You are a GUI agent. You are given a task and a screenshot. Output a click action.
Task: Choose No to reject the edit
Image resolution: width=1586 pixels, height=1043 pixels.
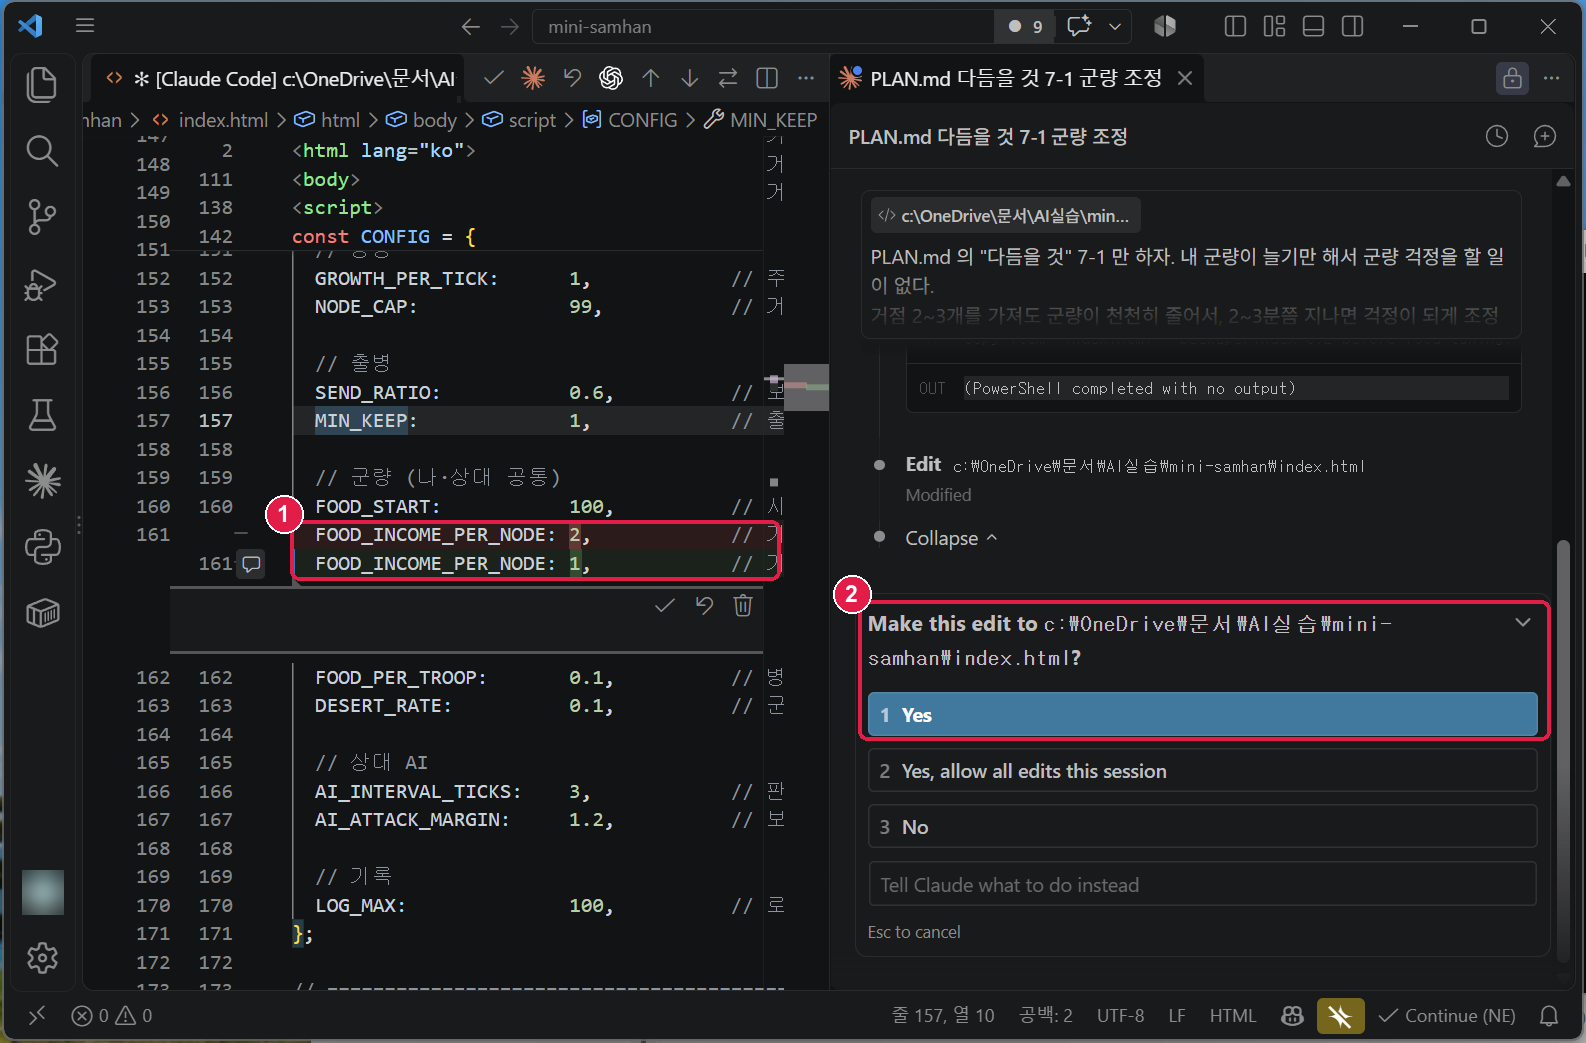(x=1202, y=827)
